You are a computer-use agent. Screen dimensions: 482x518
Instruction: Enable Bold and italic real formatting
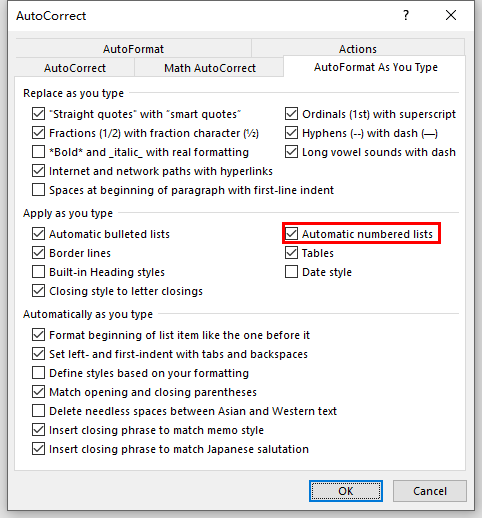(38, 152)
